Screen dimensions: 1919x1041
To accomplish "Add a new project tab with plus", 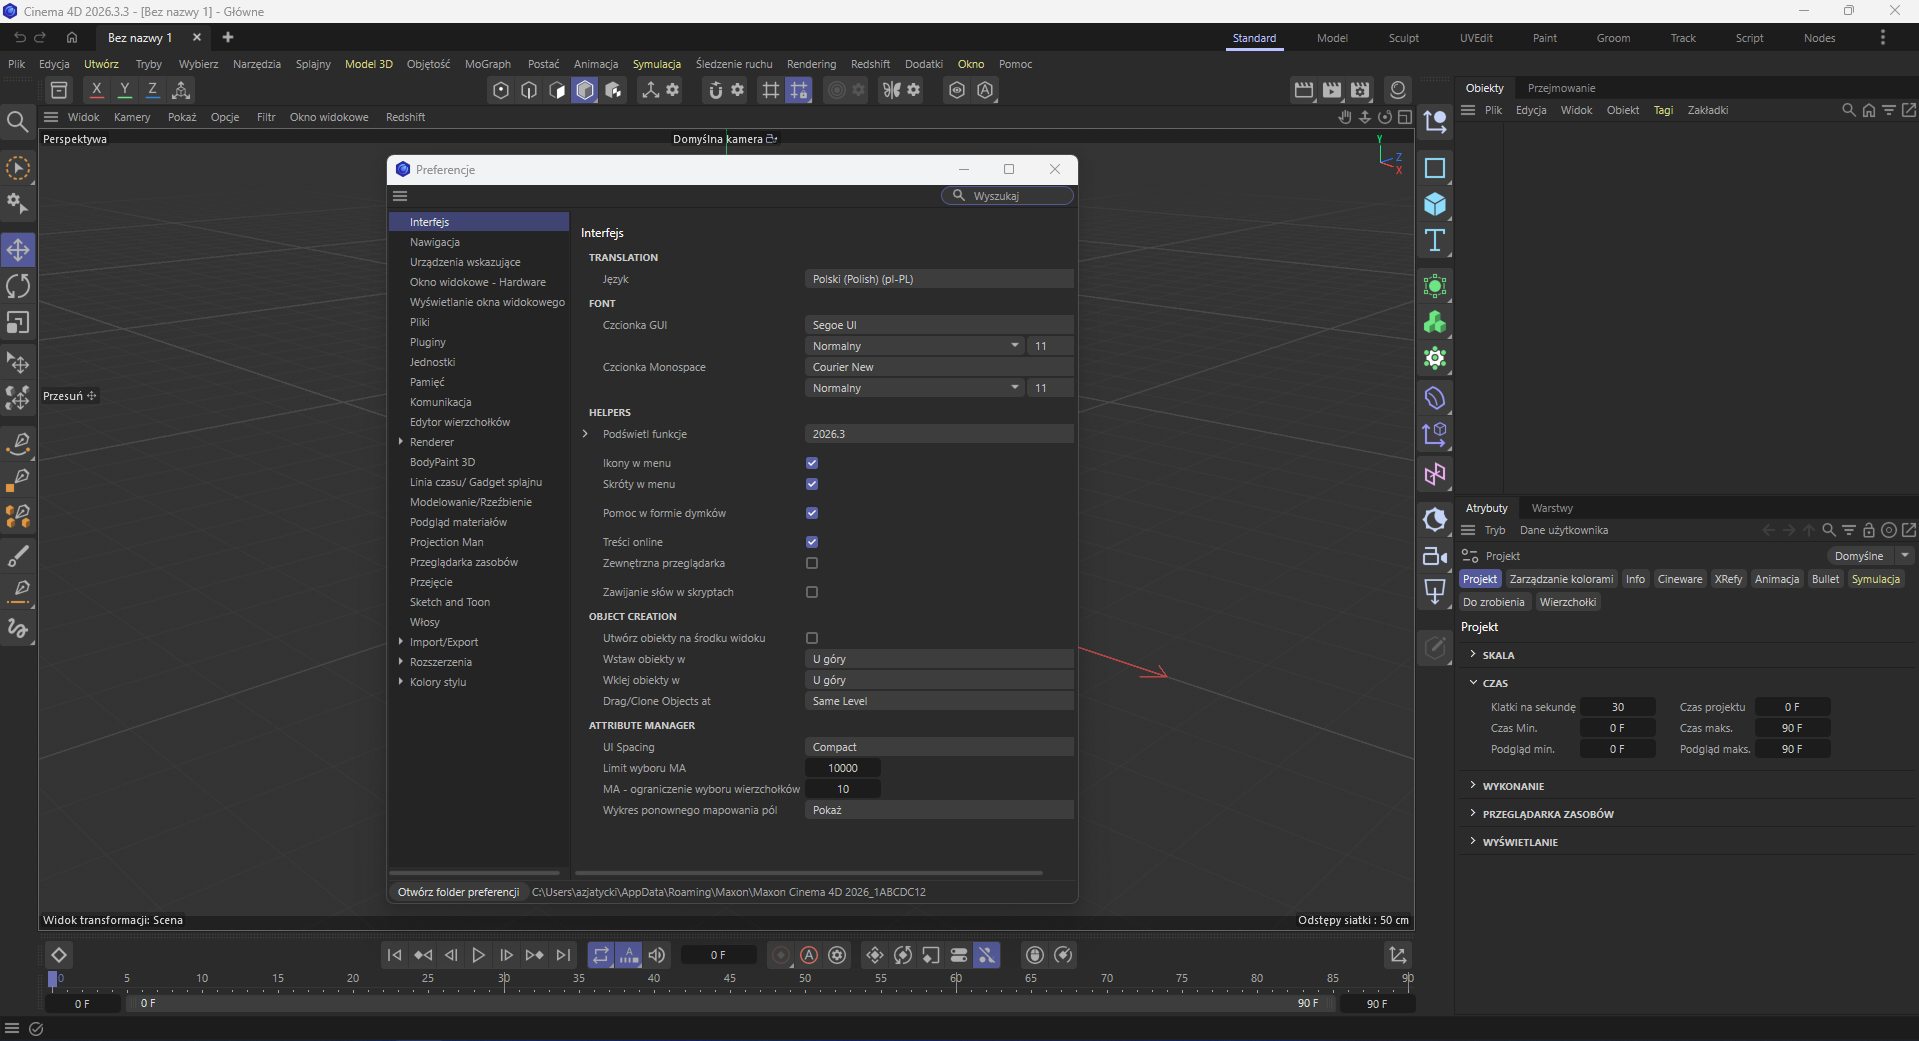I will tap(228, 37).
